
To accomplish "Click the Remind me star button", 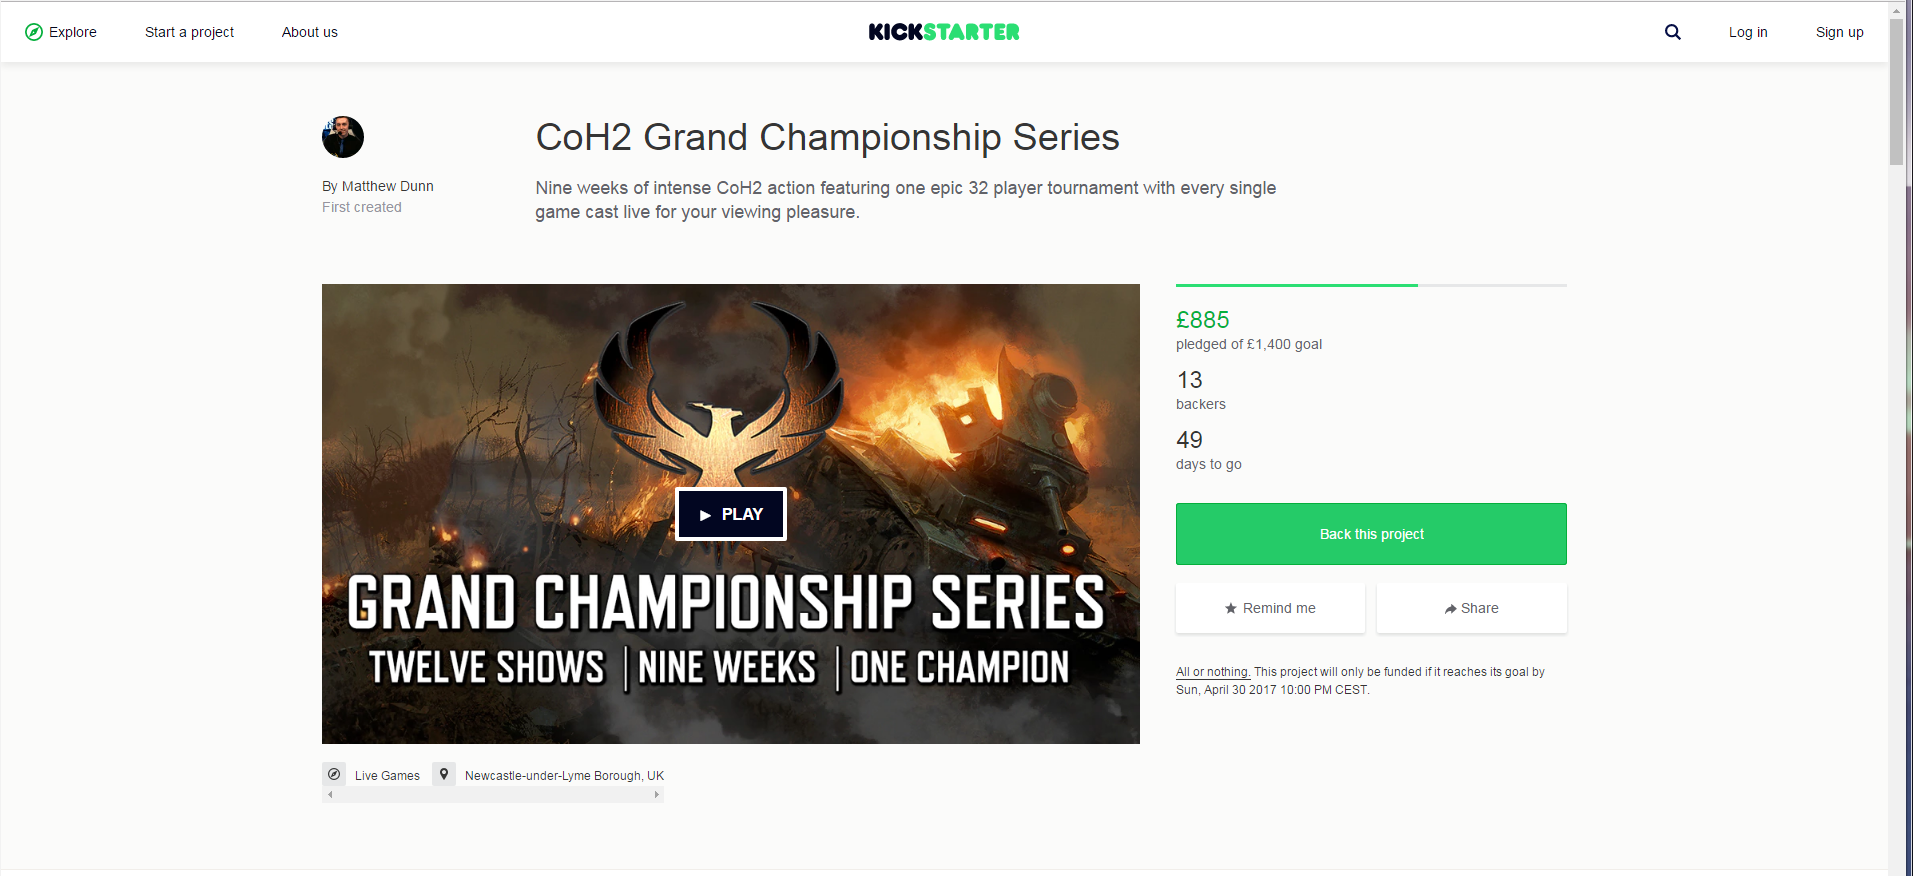I will pos(1270,608).
